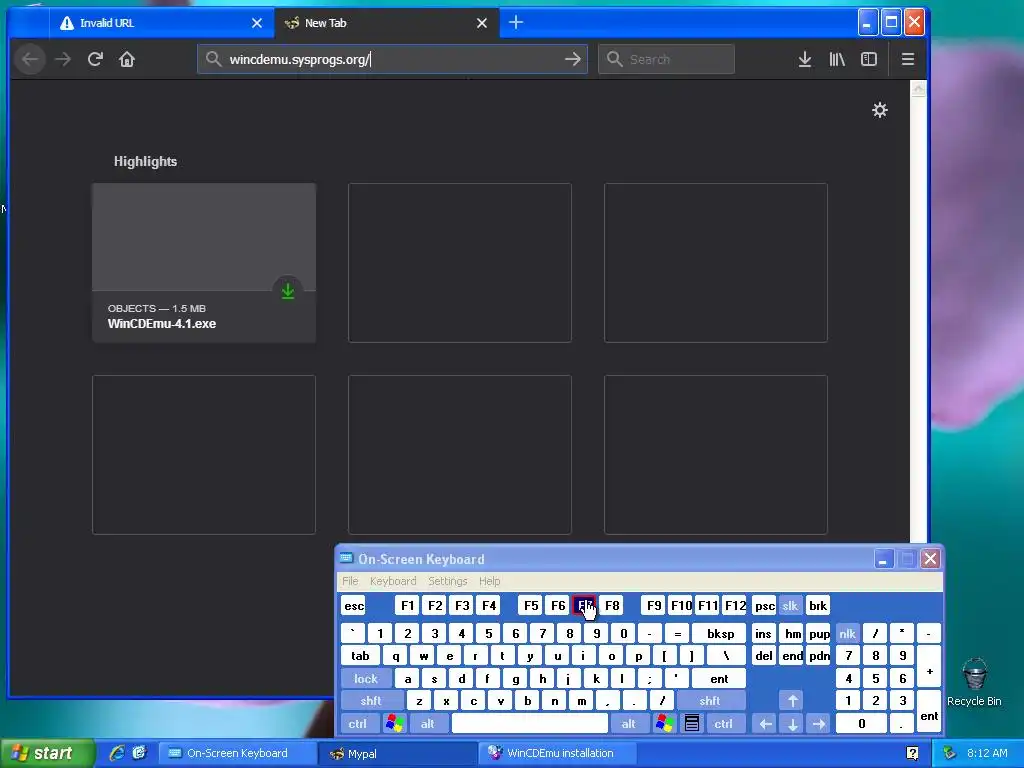Open the downloads panel icon
Image resolution: width=1024 pixels, height=768 pixels.
pyautogui.click(x=805, y=59)
